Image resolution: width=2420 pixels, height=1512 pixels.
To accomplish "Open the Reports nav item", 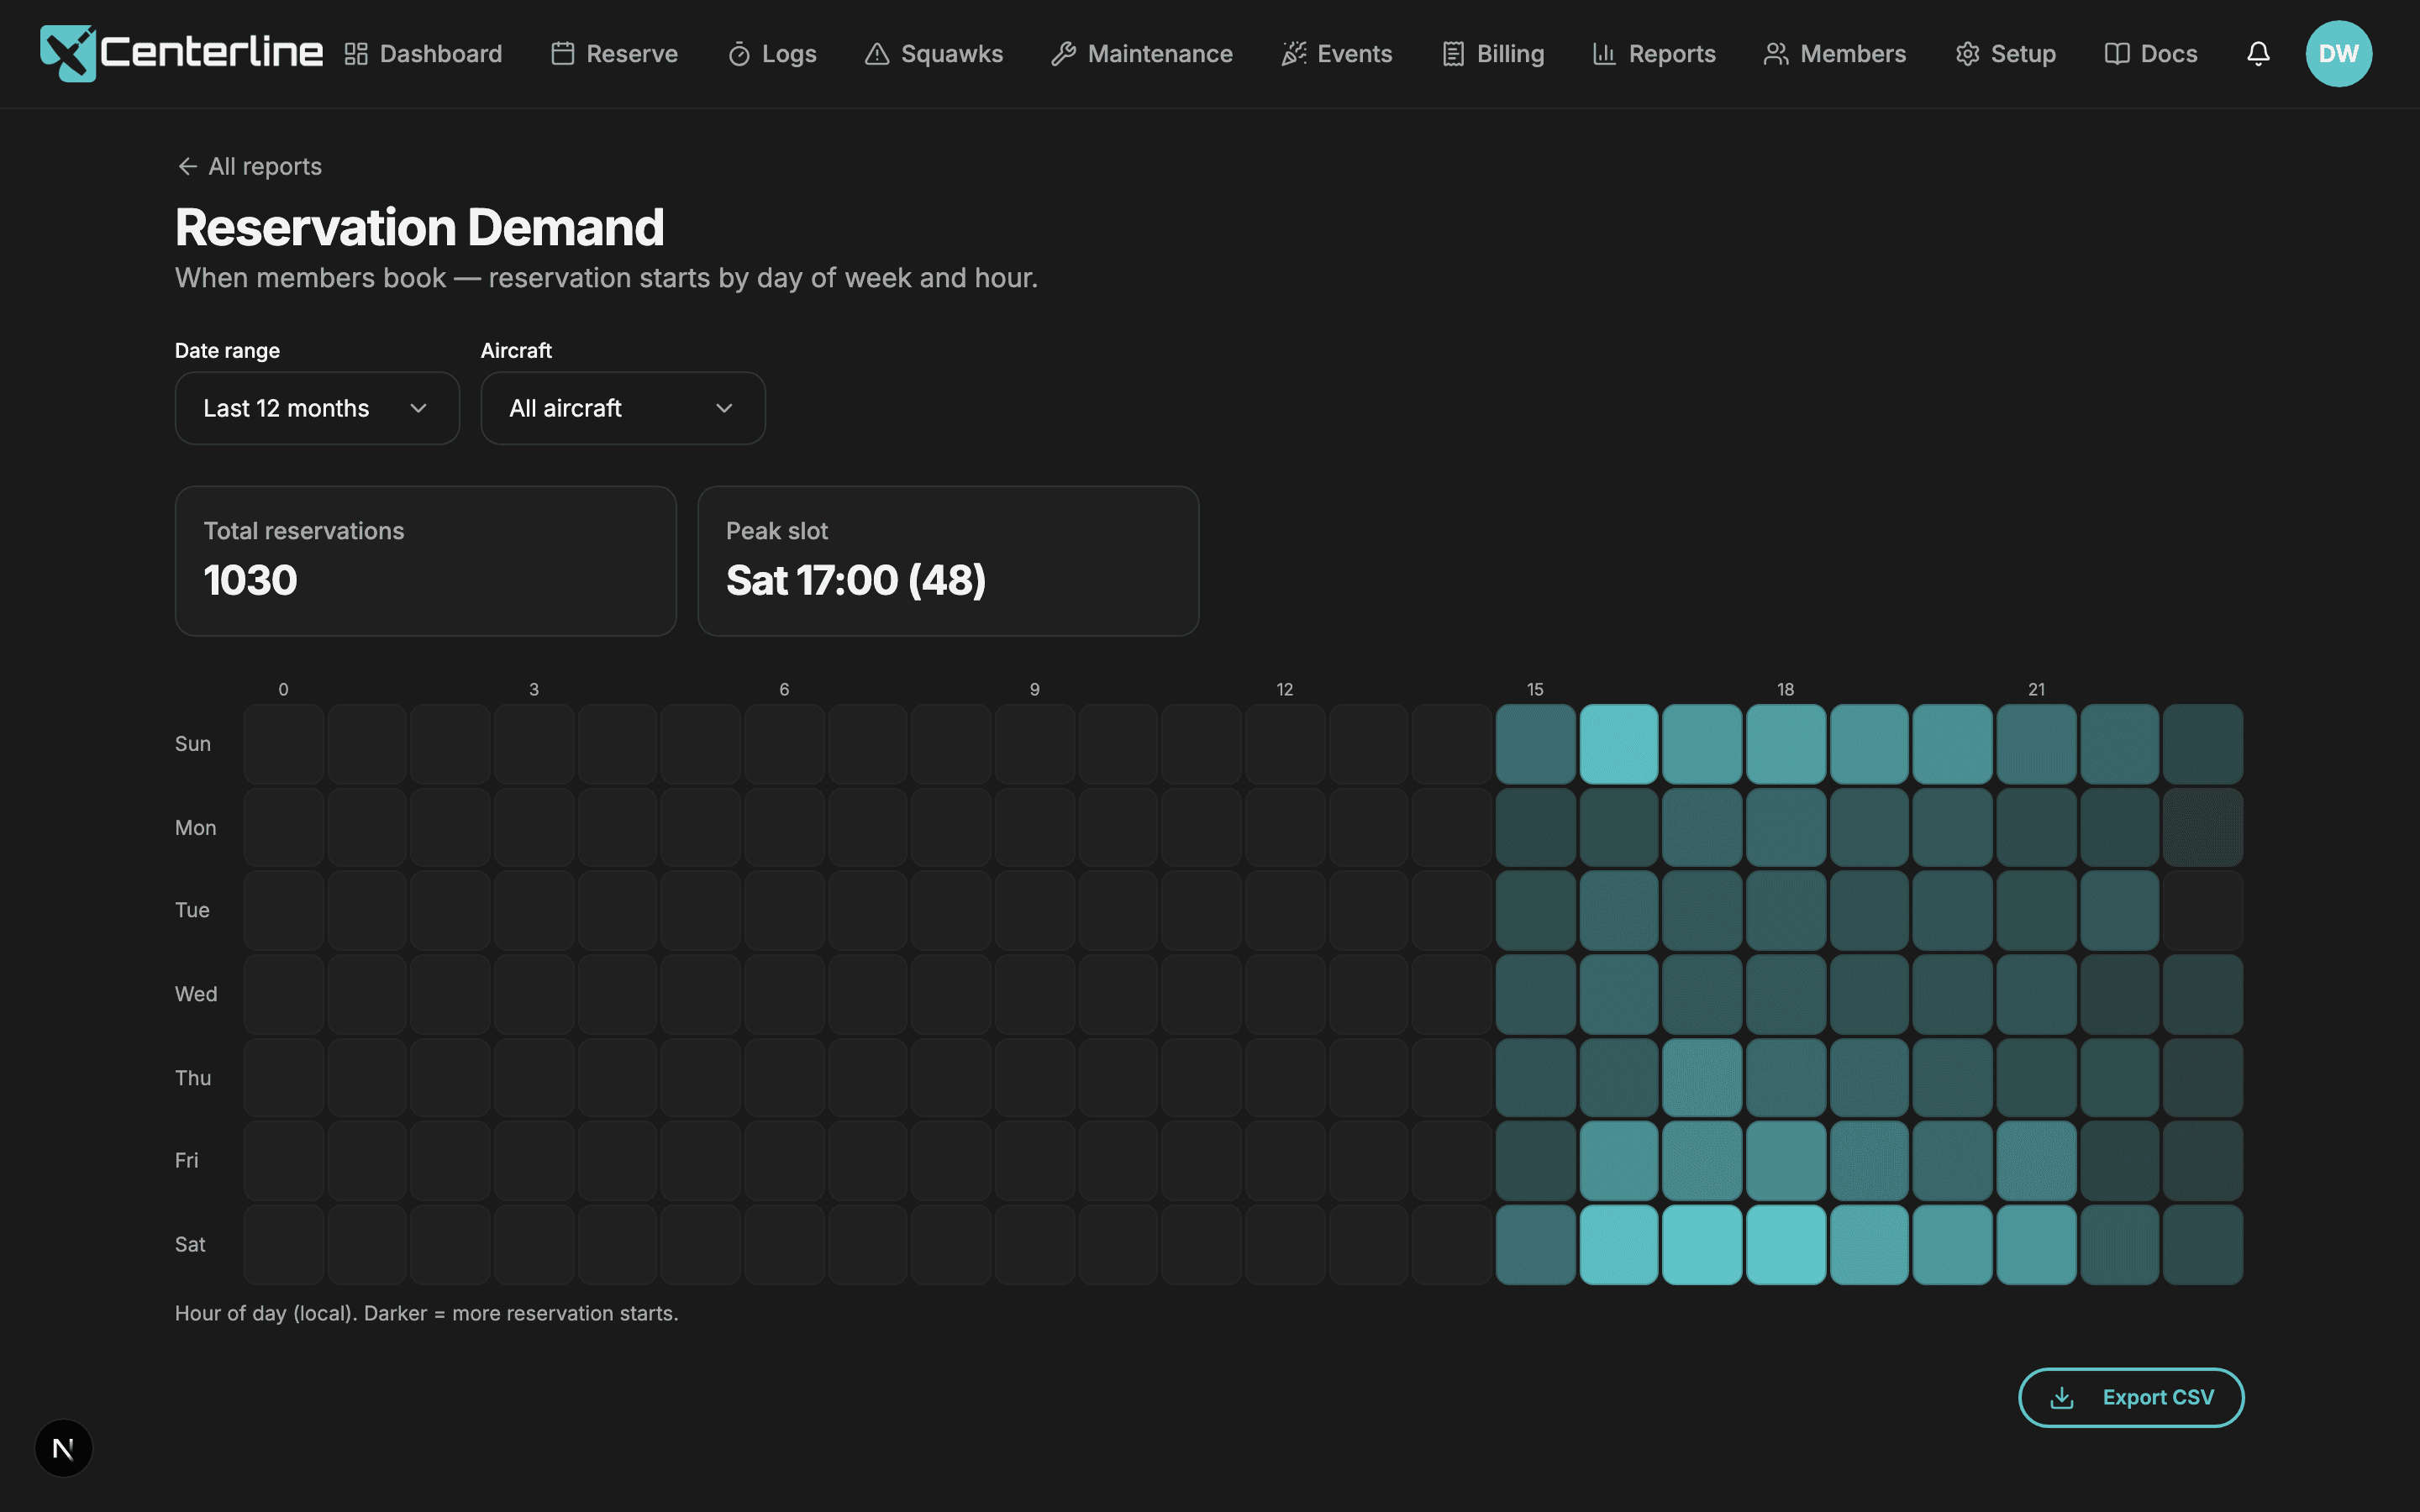I will [x=1654, y=54].
